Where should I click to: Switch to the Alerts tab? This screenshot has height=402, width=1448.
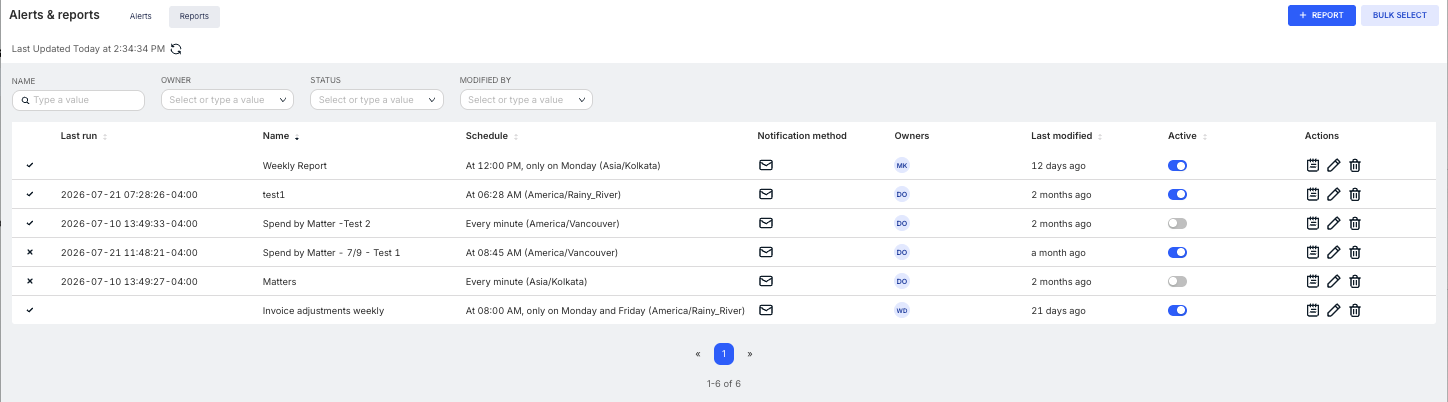(x=141, y=16)
